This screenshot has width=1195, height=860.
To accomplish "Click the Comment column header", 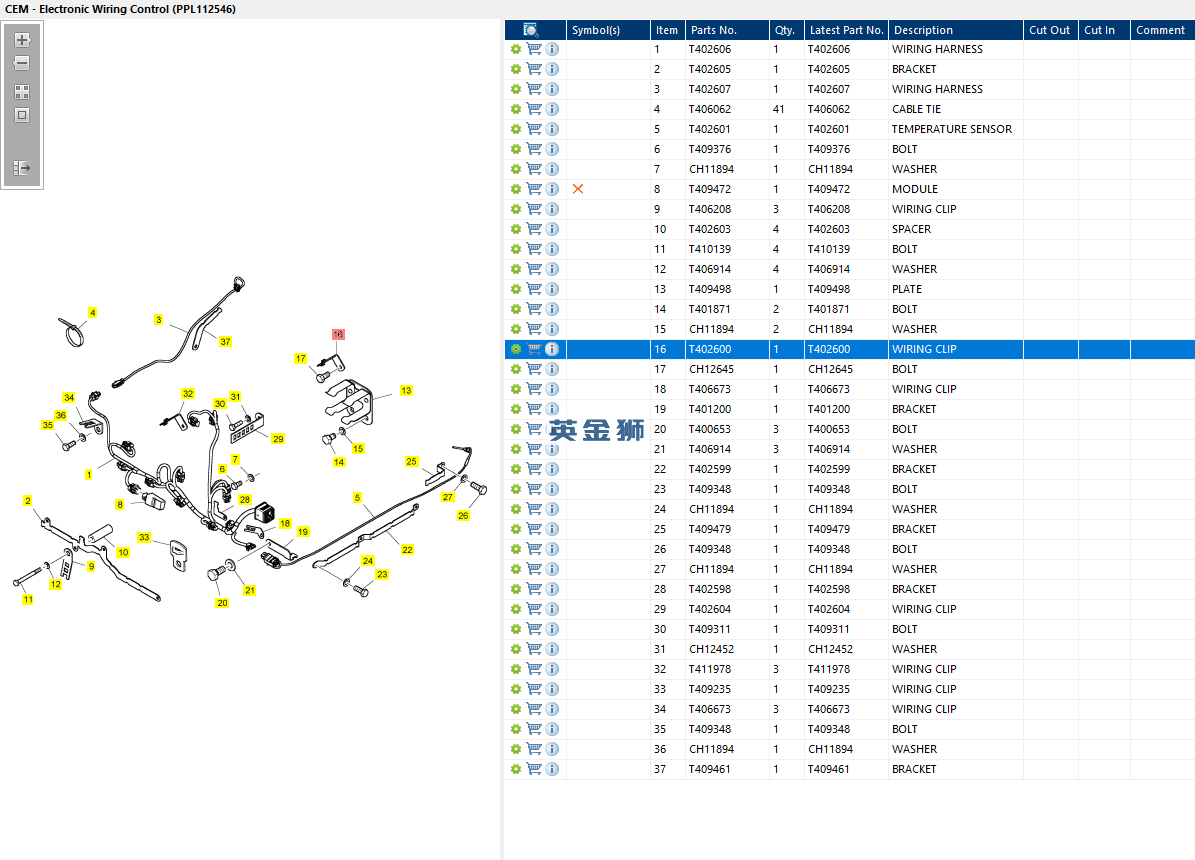I will [1162, 30].
